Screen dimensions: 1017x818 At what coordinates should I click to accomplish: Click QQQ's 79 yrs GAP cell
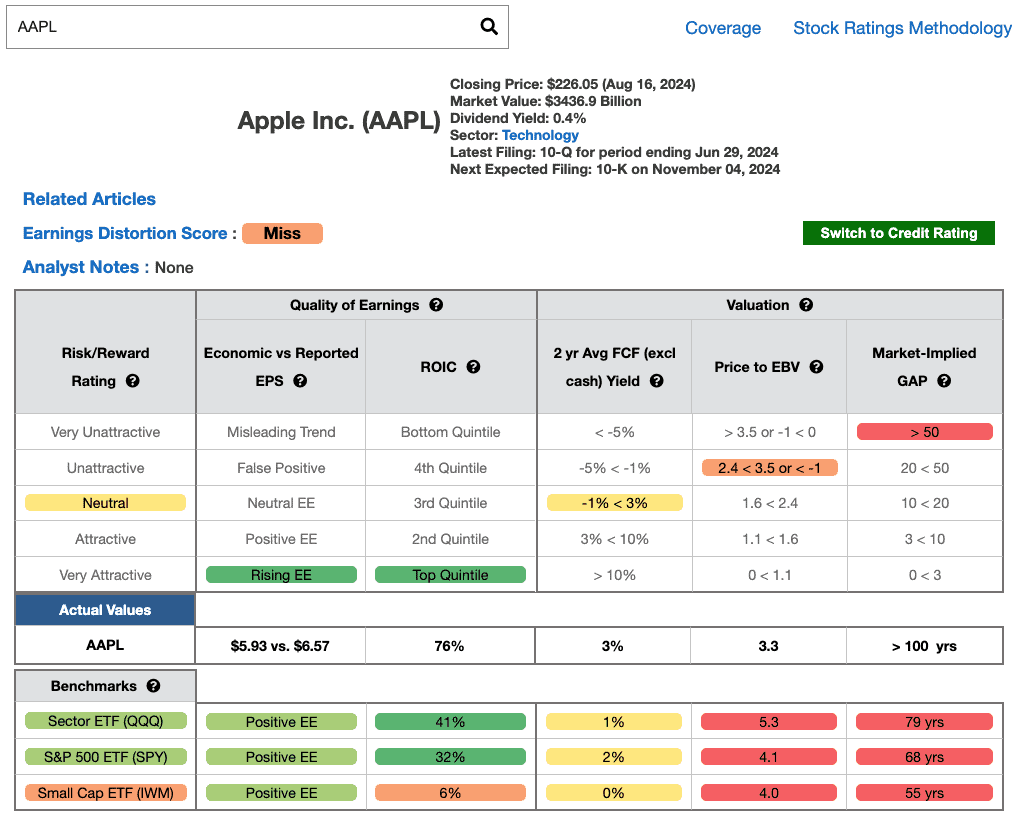[925, 722]
